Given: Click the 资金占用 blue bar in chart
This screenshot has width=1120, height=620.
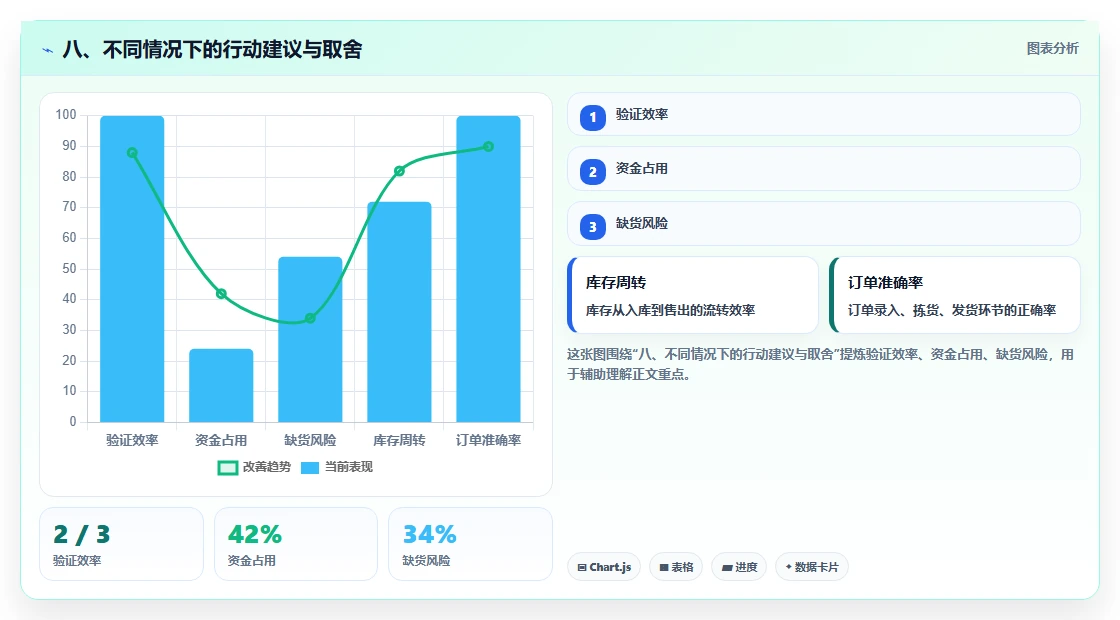Looking at the screenshot, I should click(x=221, y=385).
